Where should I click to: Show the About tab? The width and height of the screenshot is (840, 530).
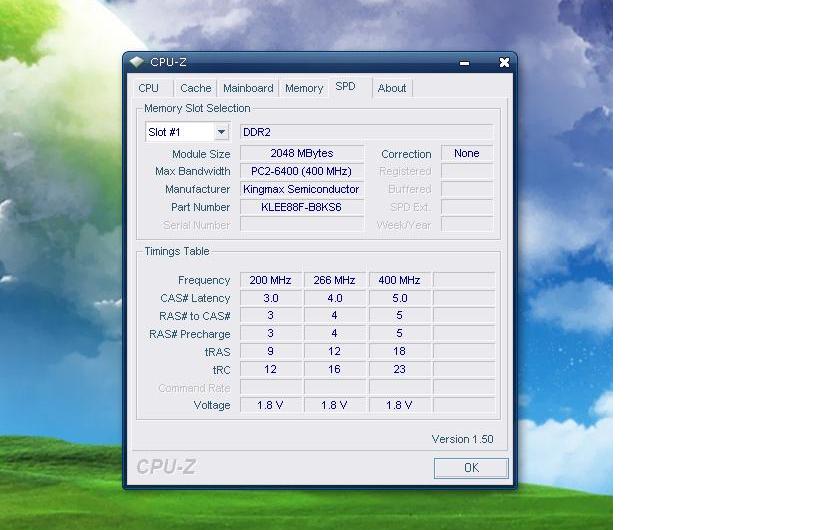[392, 88]
